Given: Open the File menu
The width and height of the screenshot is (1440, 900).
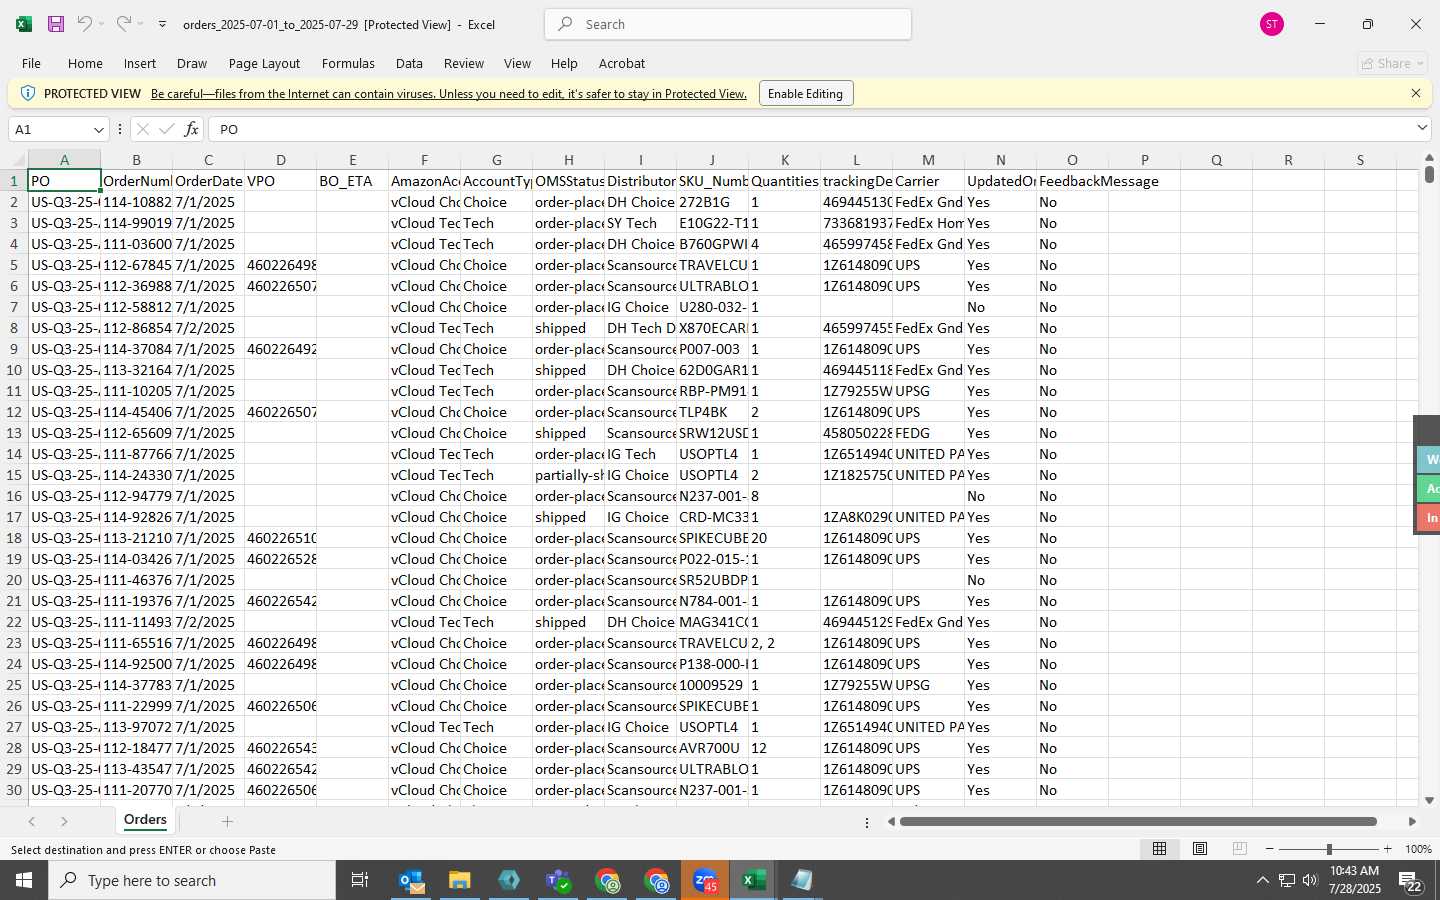Looking at the screenshot, I should pyautogui.click(x=31, y=63).
